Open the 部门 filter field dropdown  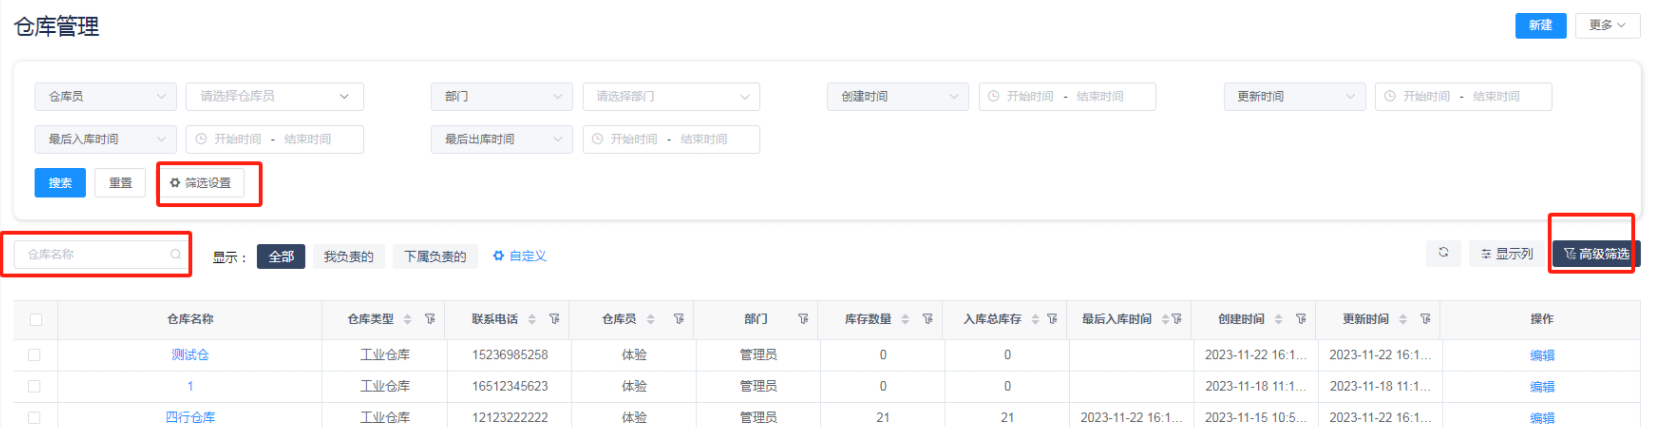(x=502, y=96)
